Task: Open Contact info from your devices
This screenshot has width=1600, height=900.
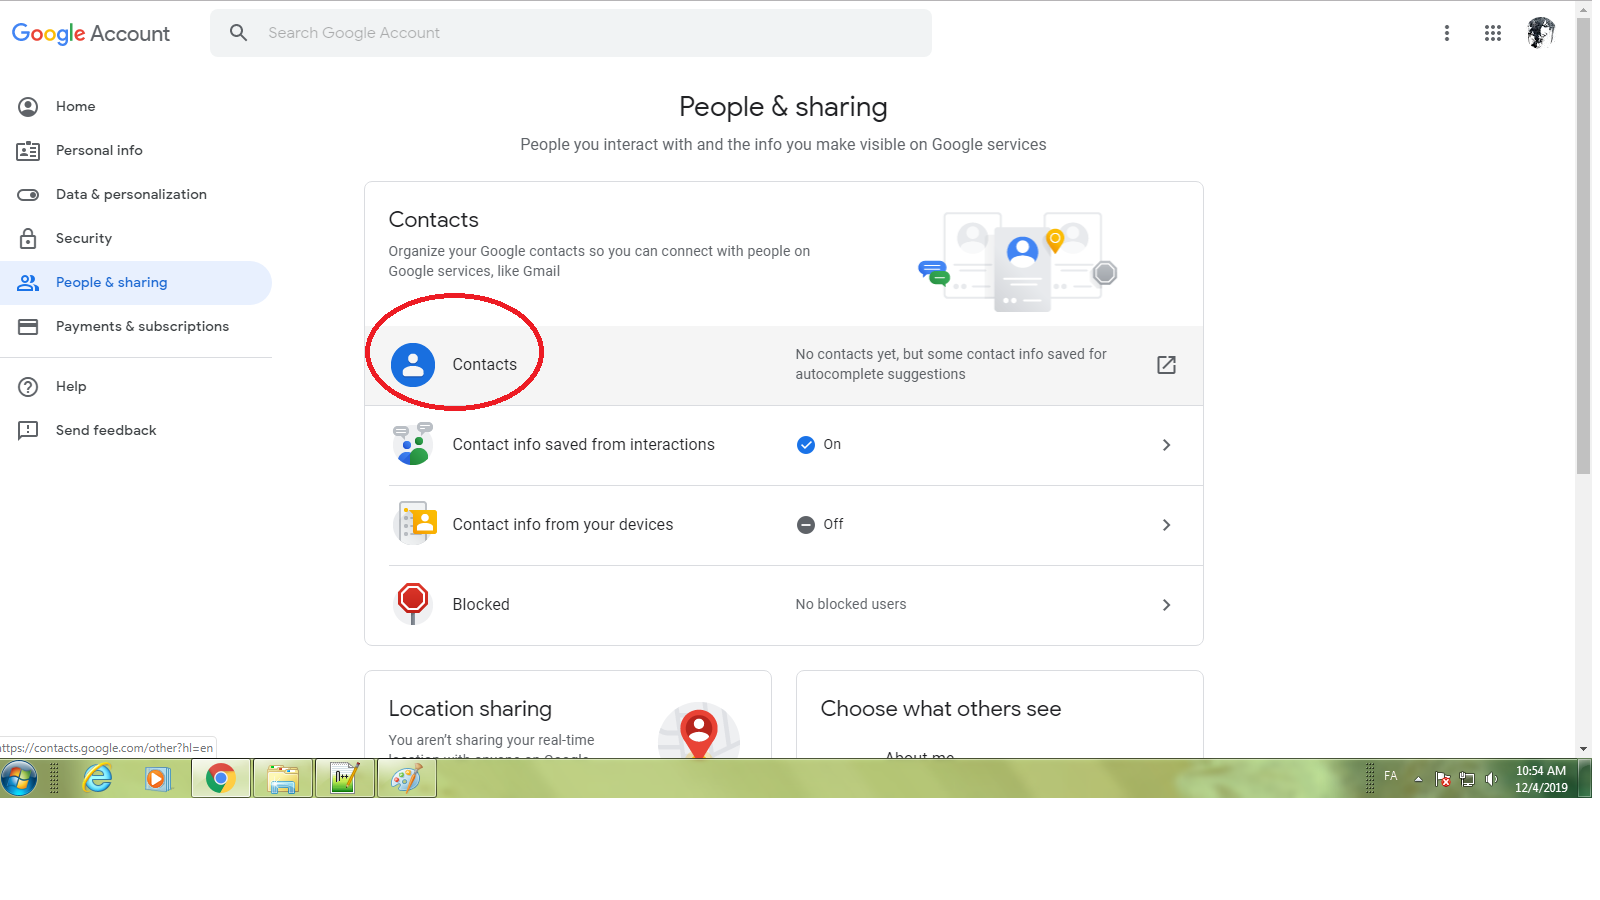Action: tap(784, 525)
